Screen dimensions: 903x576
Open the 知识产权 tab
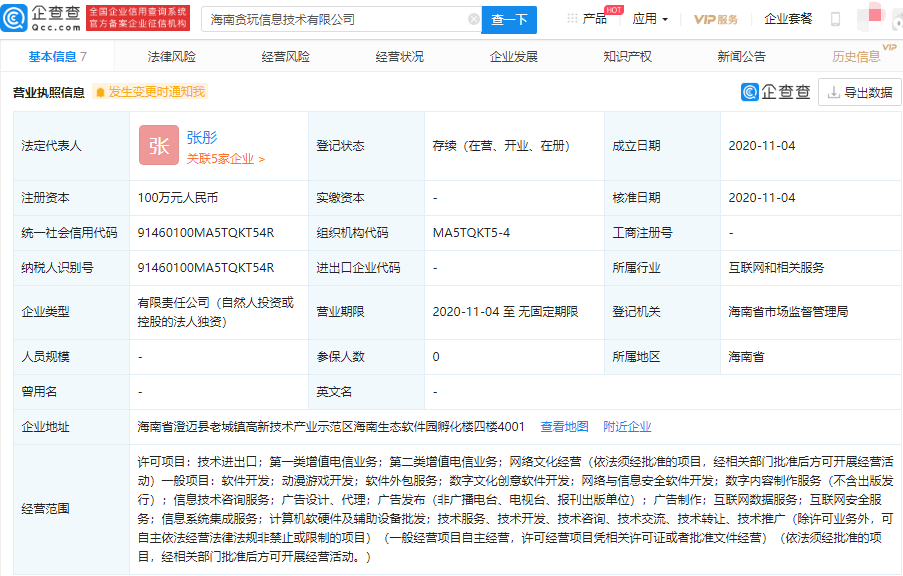pos(627,57)
